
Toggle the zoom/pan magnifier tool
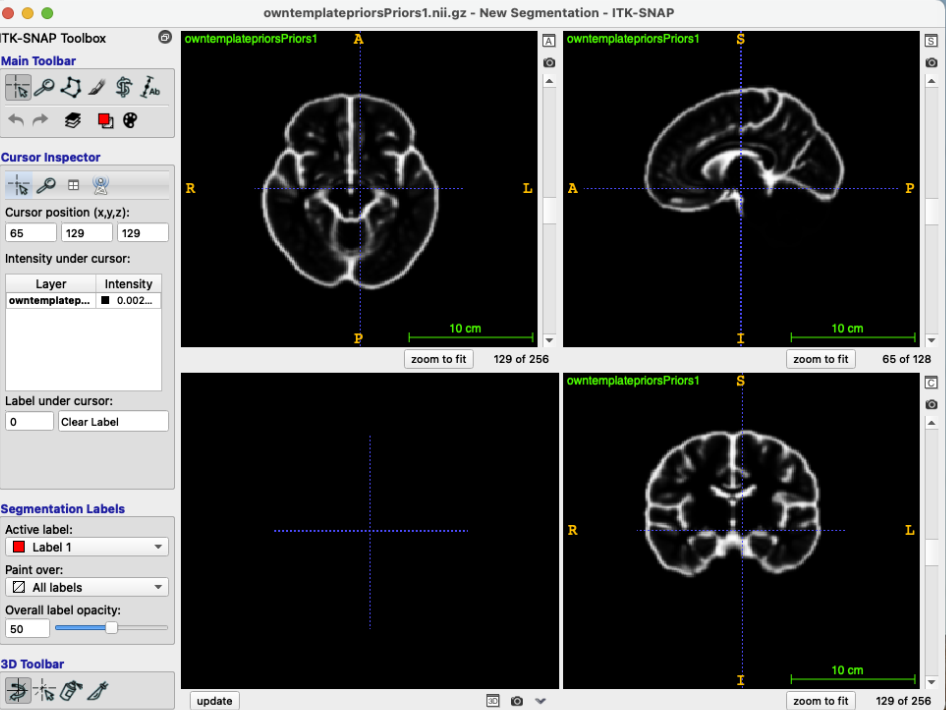pyautogui.click(x=45, y=87)
